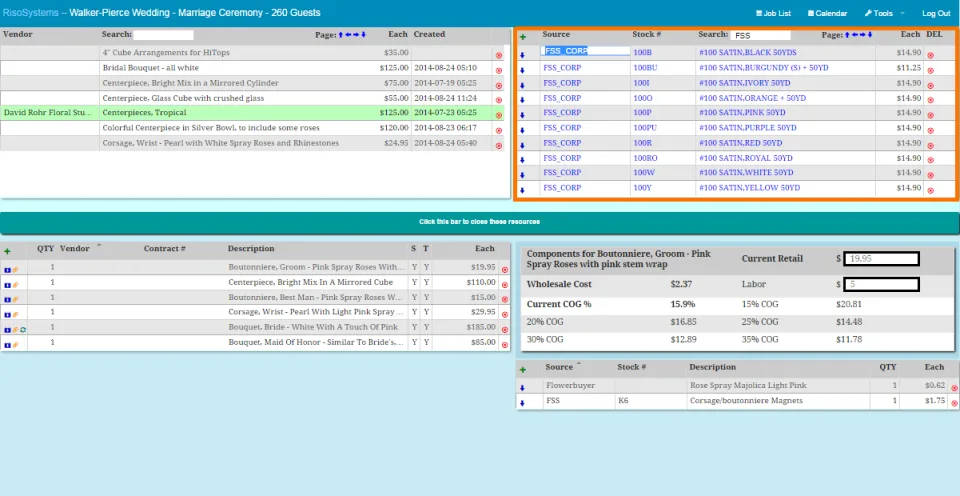The image size is (960, 496).
Task: Select the Bridal Bouquet - all white row
Action: click(x=255, y=68)
